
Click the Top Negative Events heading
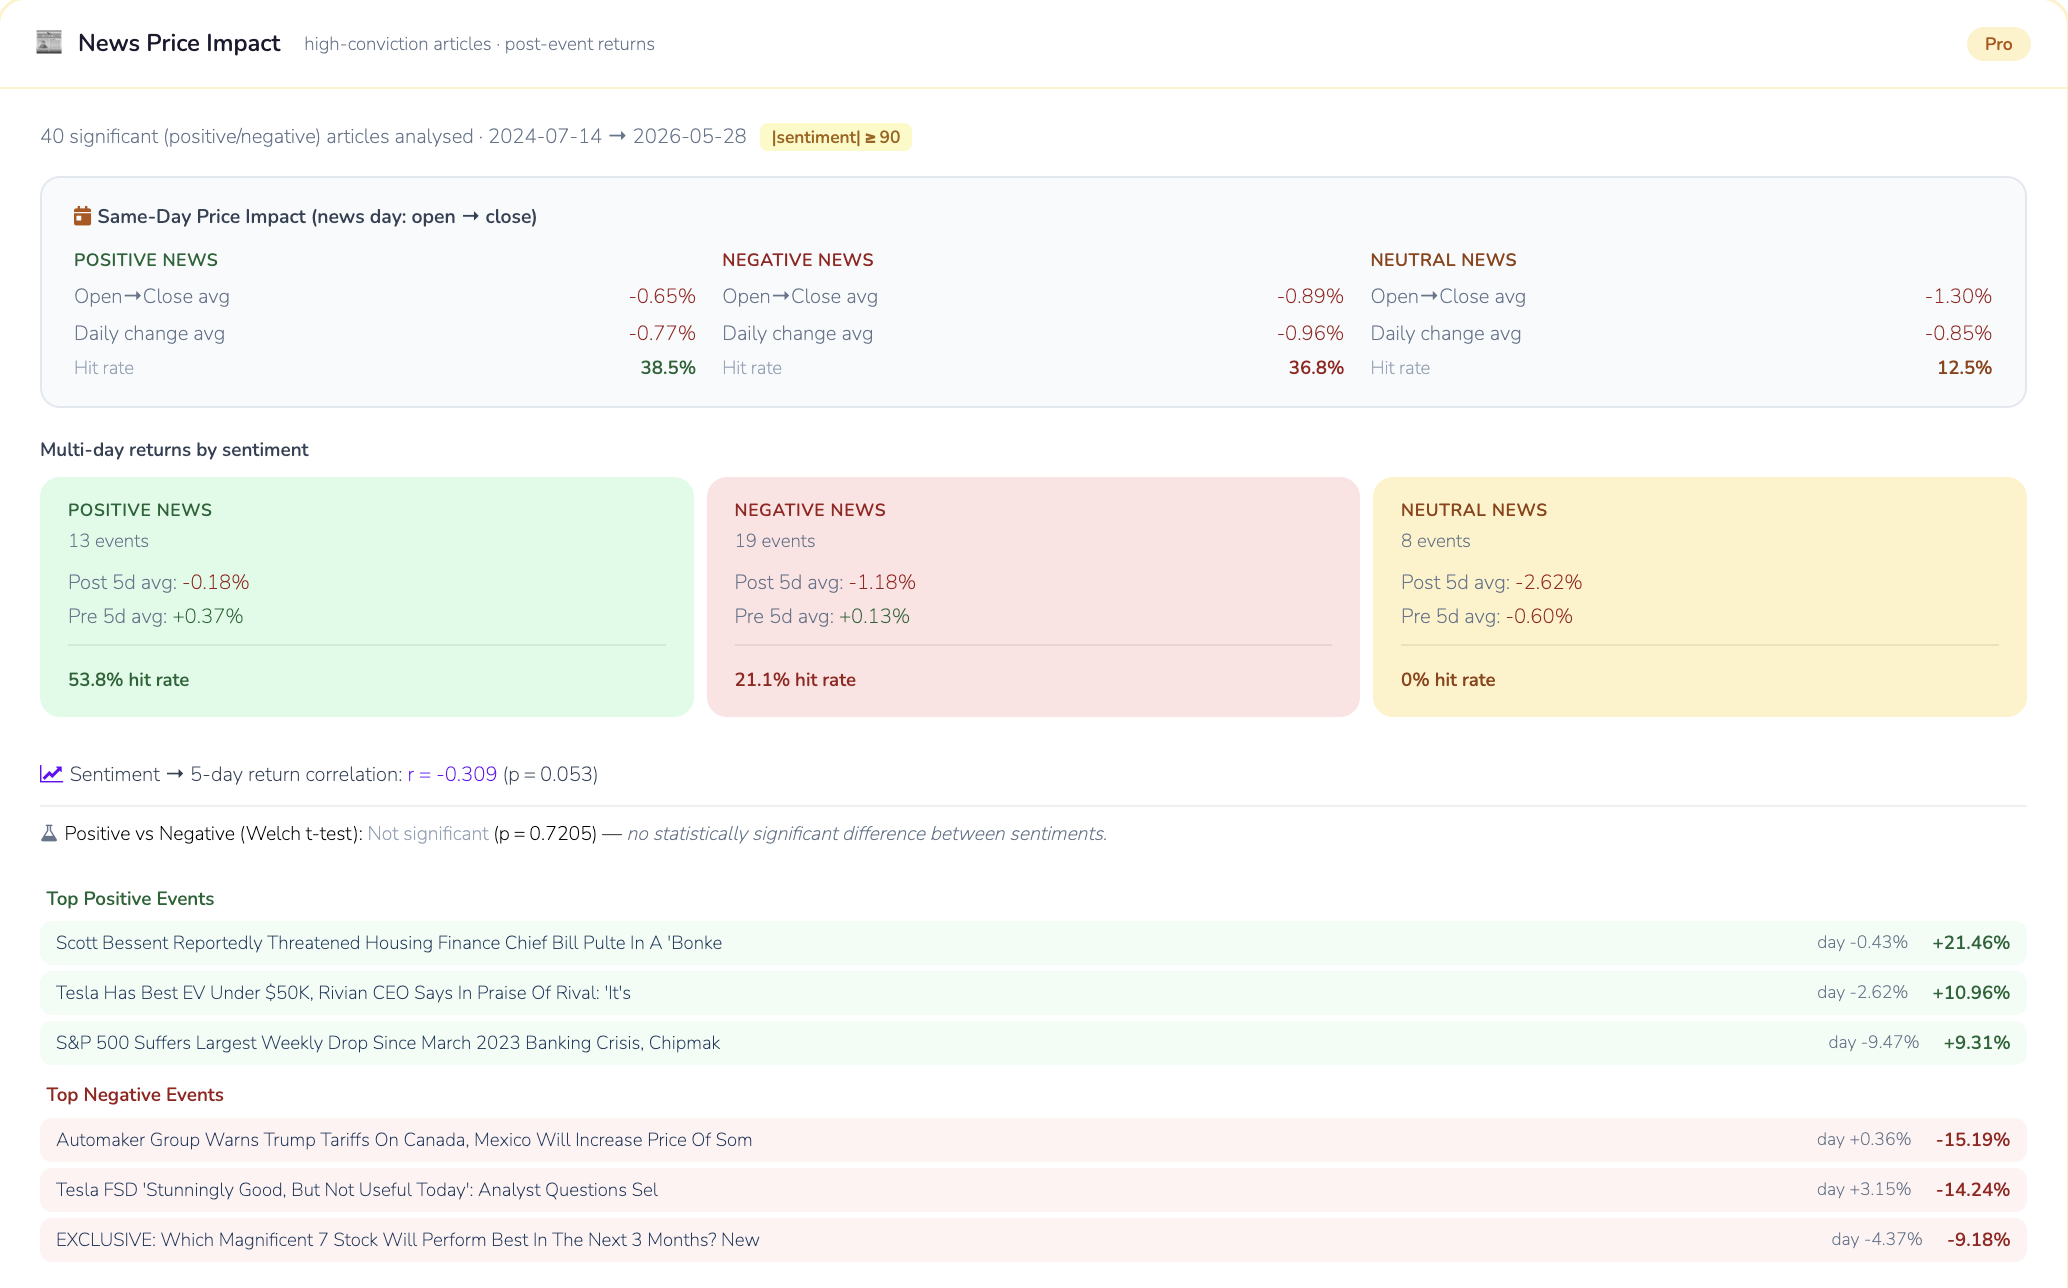135,1095
